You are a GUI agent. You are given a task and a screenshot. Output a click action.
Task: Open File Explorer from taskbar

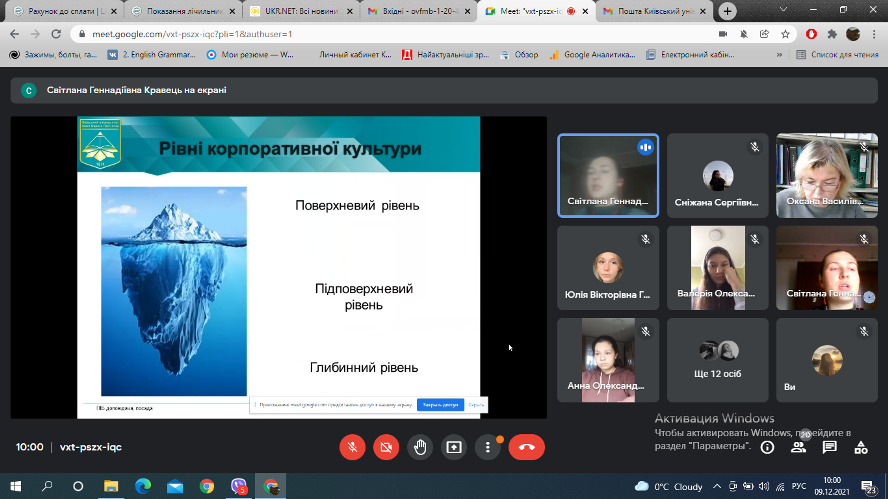tap(111, 486)
